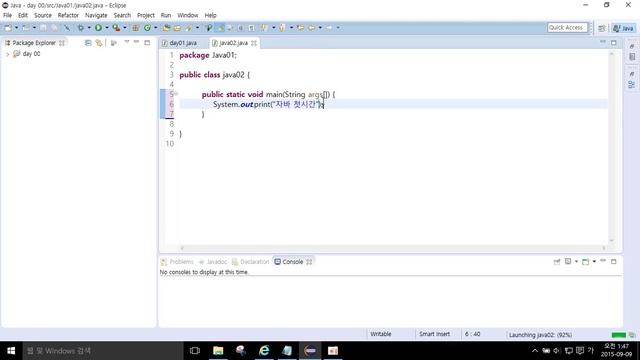Open the Back history dropdown arrow
Image resolution: width=640 pixels, height=360 pixels.
(x=320, y=28)
